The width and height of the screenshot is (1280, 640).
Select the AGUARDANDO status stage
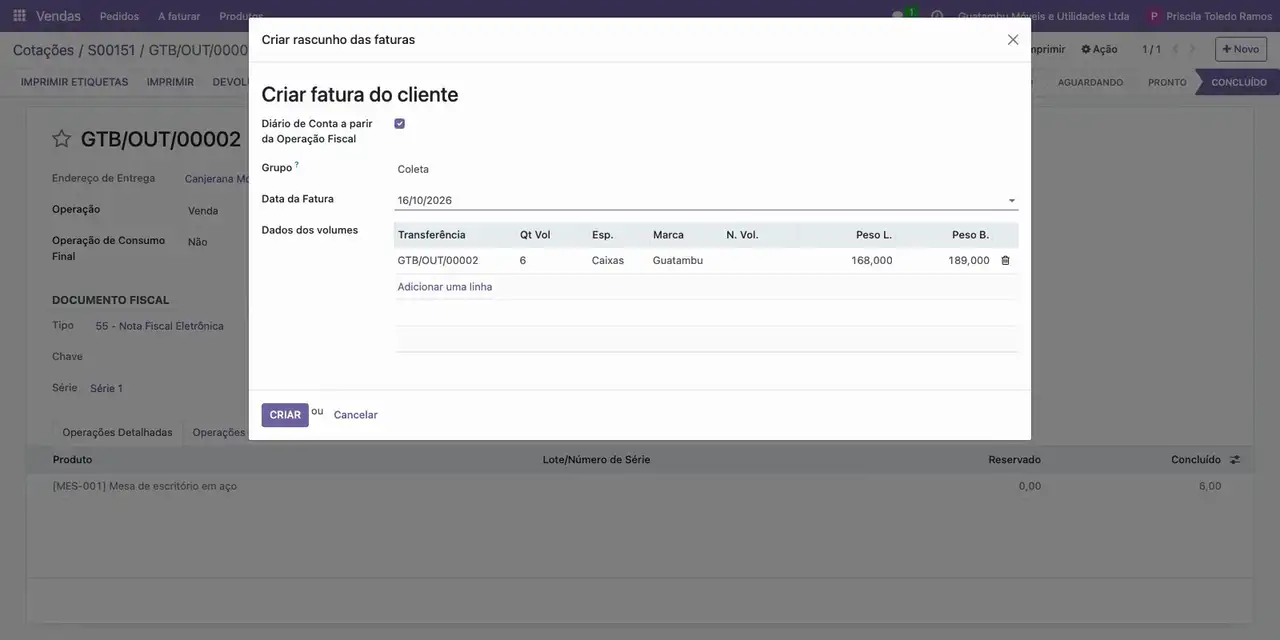coord(1090,82)
